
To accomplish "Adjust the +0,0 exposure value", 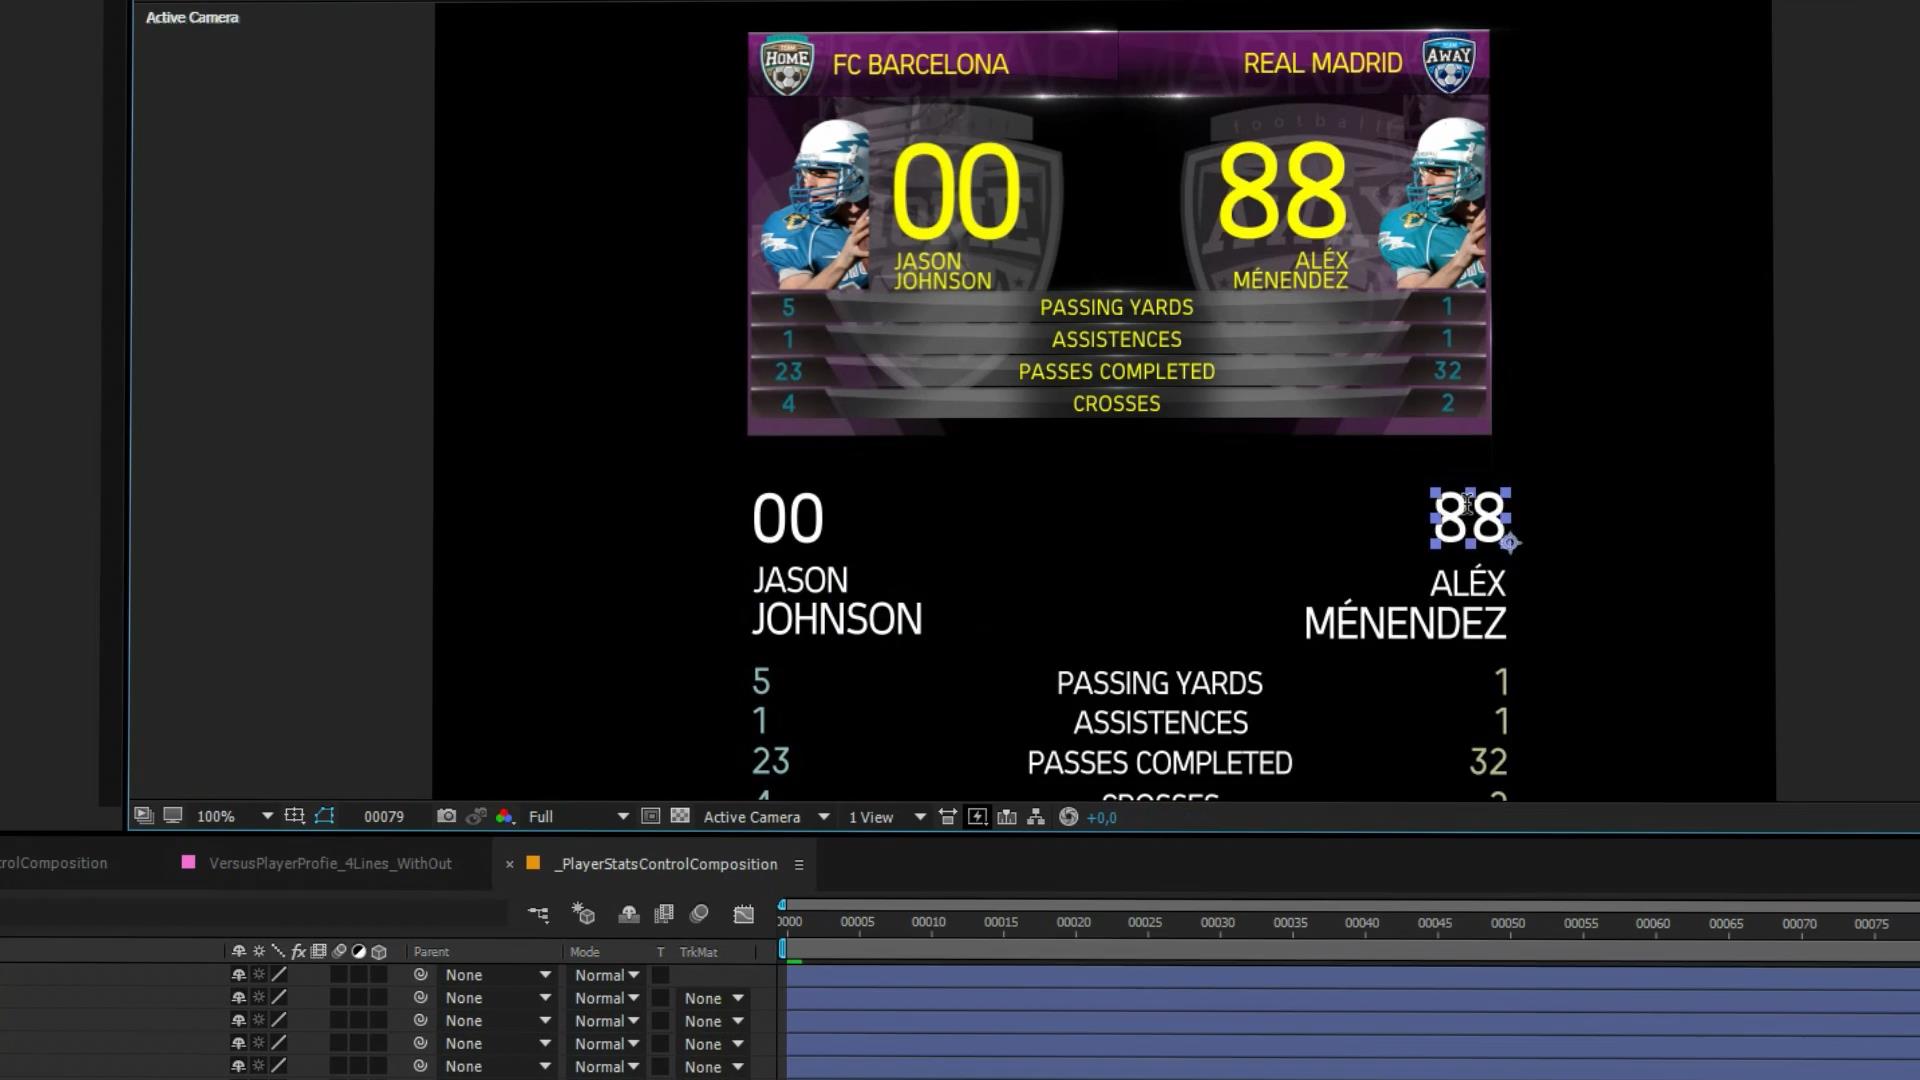I will pyautogui.click(x=1101, y=817).
